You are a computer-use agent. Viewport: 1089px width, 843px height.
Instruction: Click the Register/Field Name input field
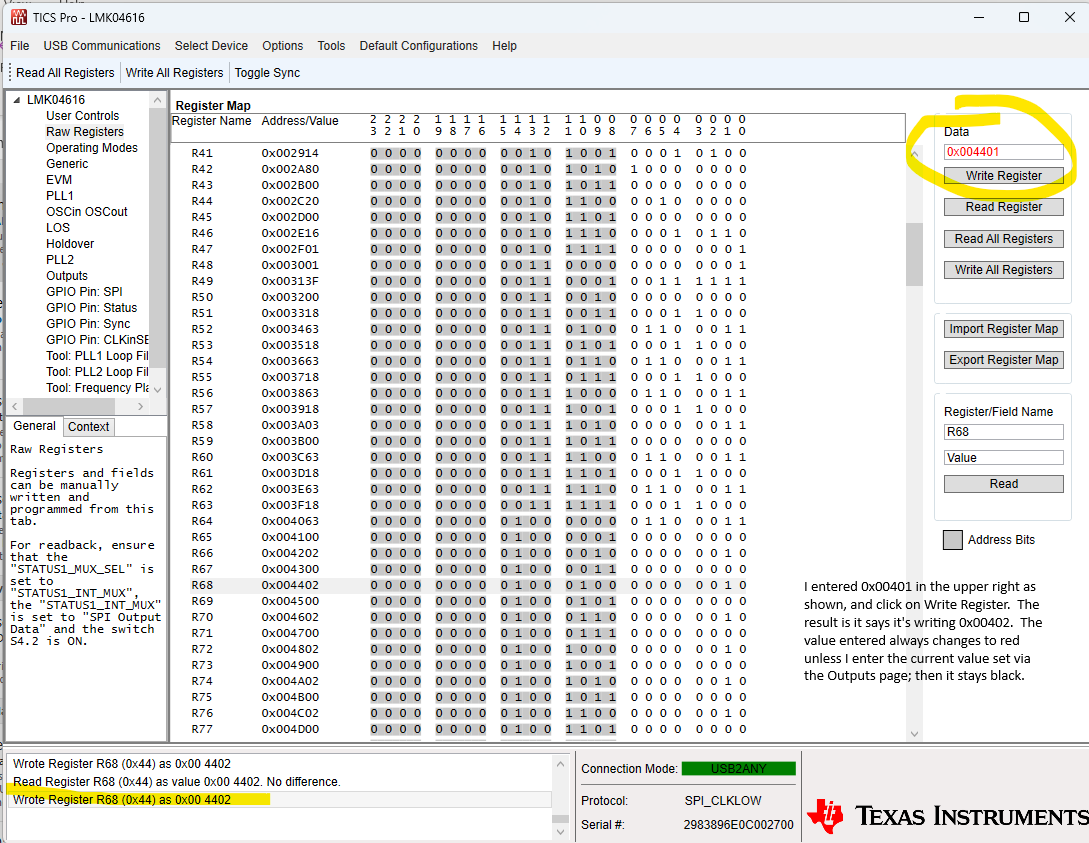[1003, 432]
